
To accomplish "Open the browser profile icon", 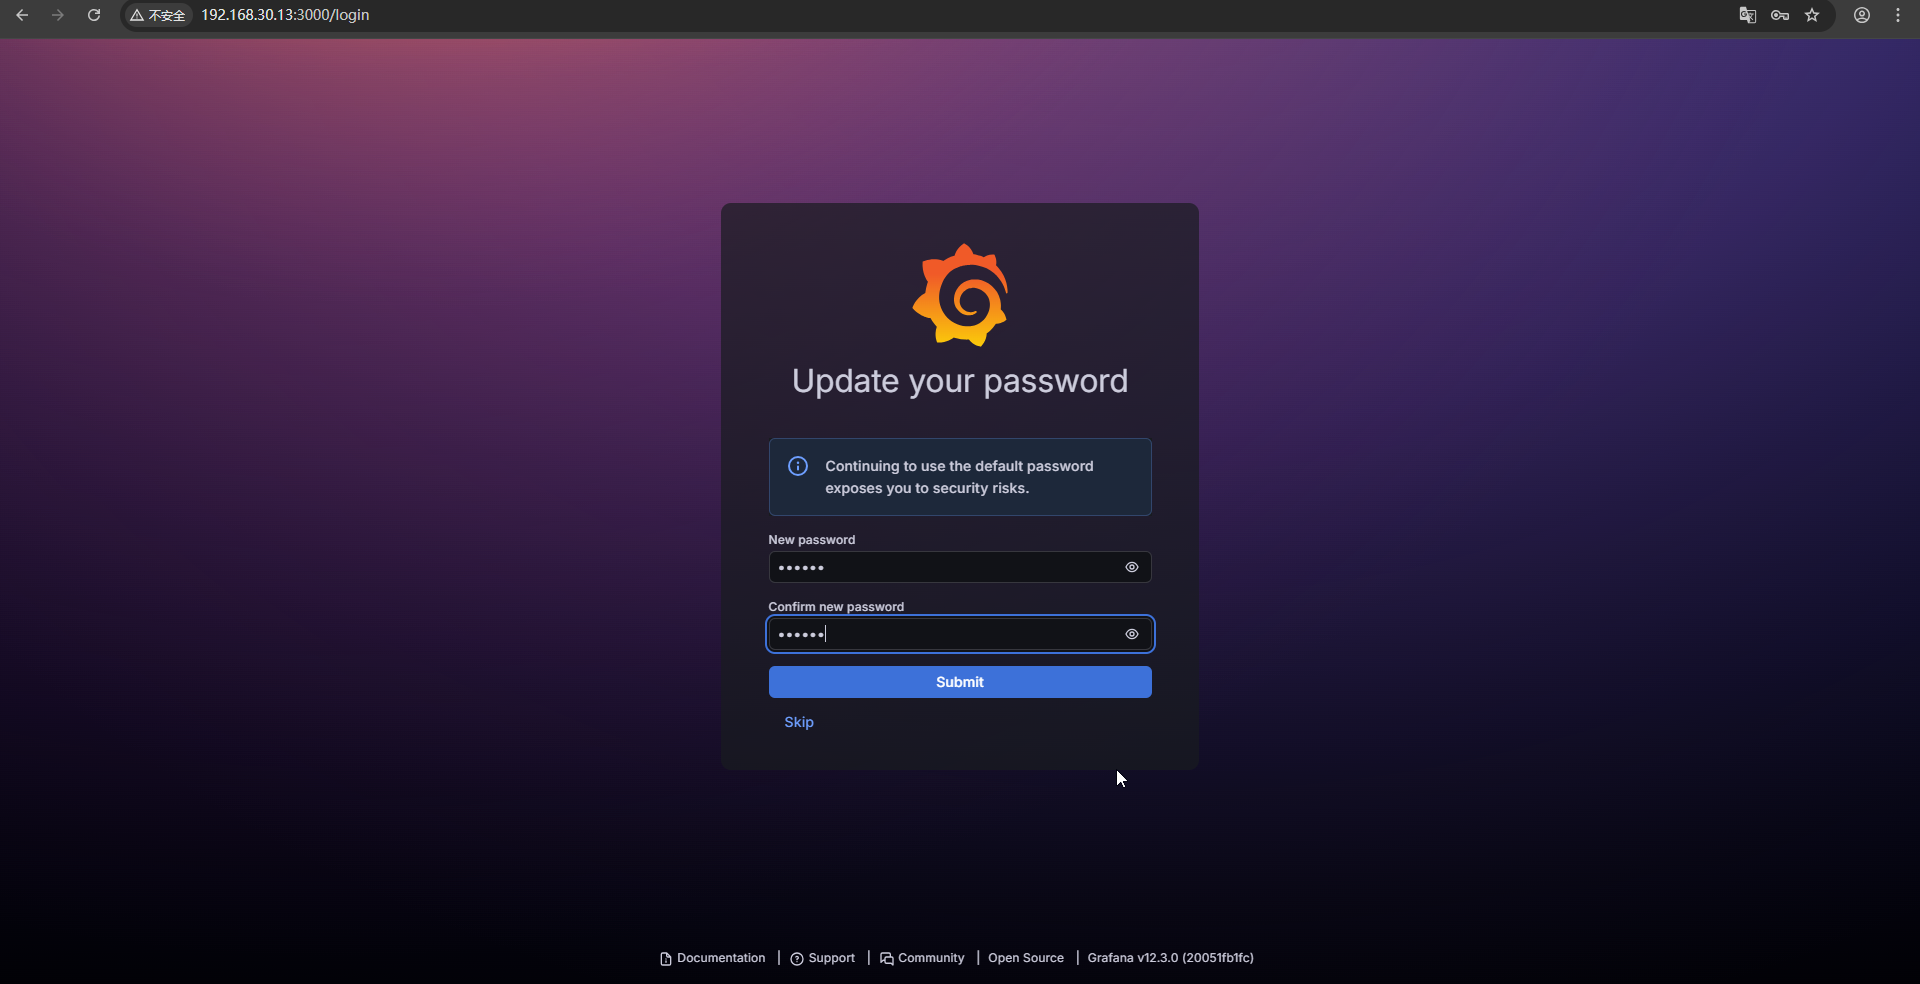I will pyautogui.click(x=1862, y=15).
